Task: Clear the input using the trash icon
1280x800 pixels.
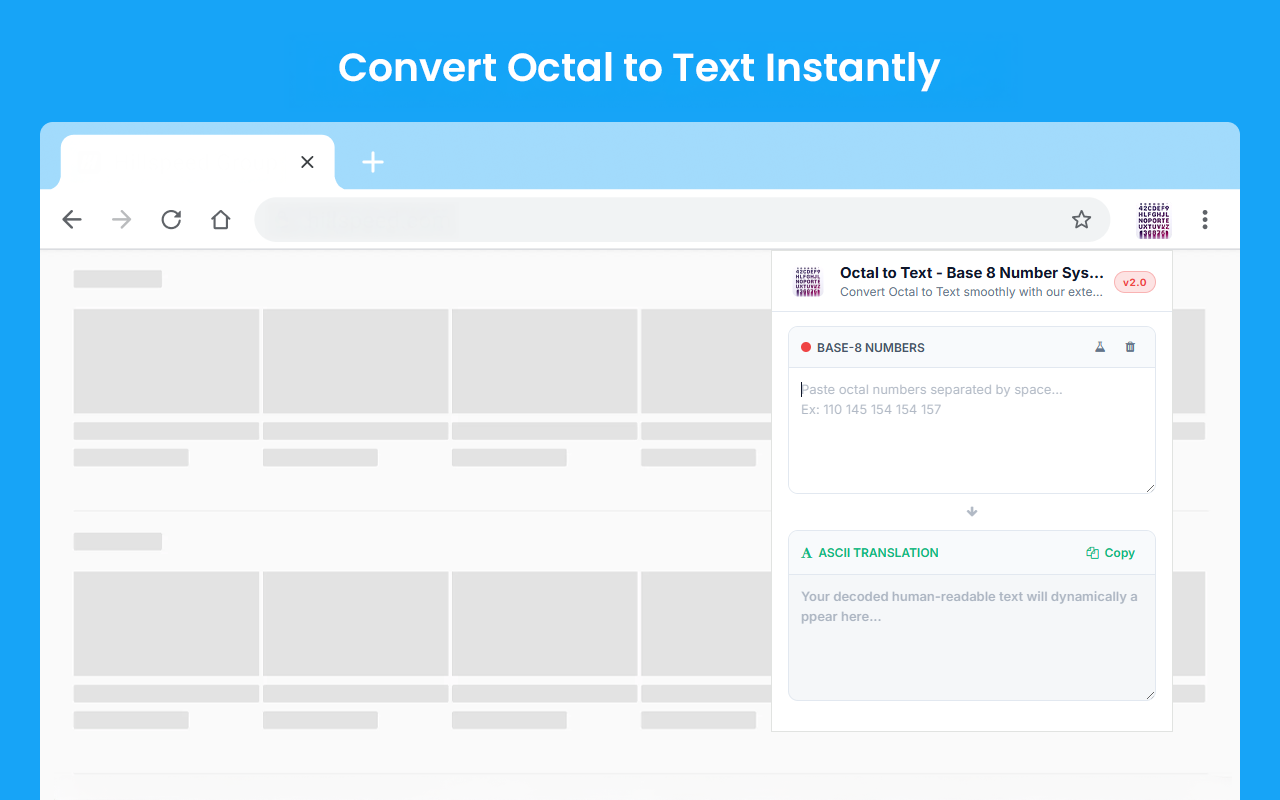Action: click(1130, 347)
